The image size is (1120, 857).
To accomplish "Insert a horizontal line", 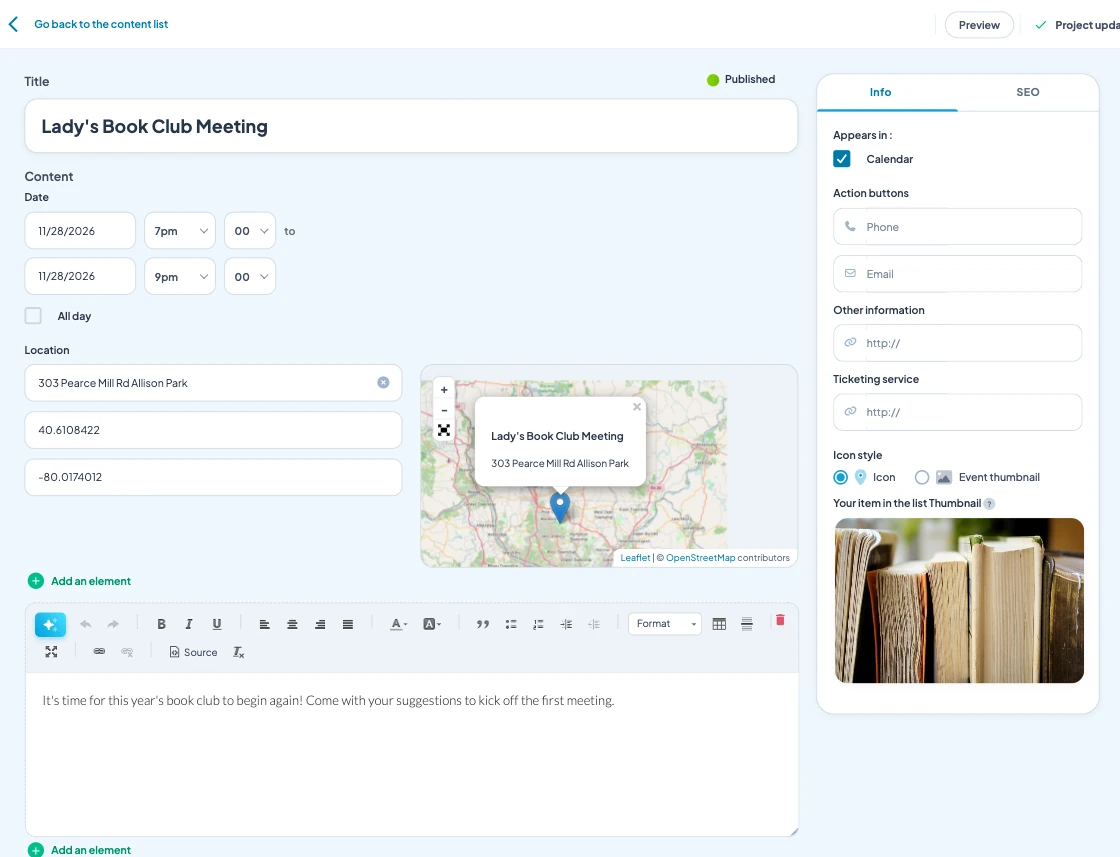I will [746, 624].
